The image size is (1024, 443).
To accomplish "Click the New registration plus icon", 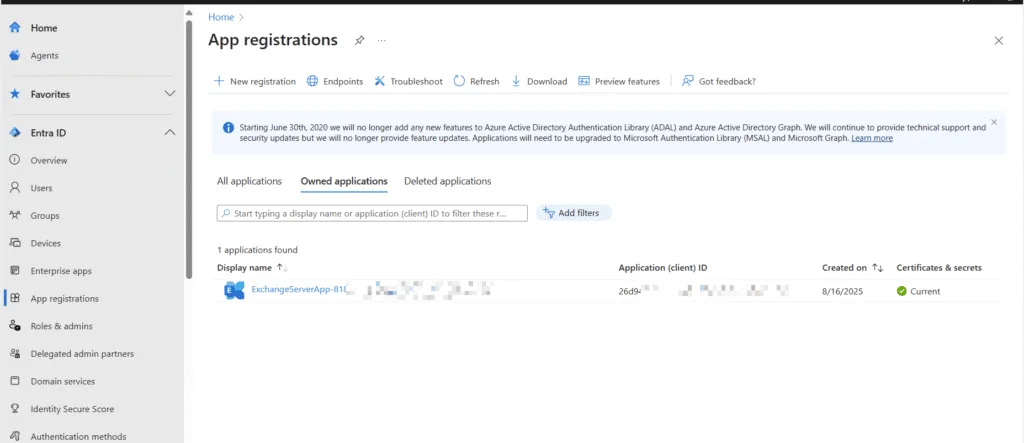I will (x=219, y=81).
